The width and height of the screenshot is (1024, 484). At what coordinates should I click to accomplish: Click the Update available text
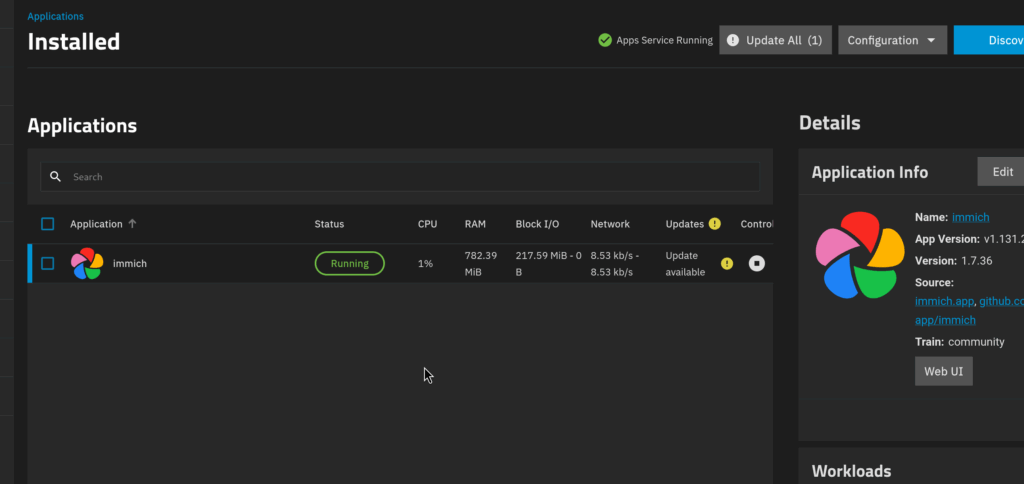(x=685, y=263)
